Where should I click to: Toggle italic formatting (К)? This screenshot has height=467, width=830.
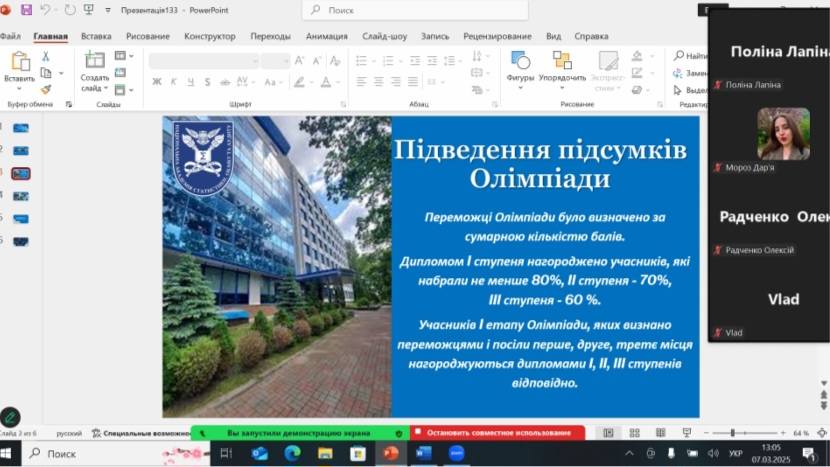[174, 82]
